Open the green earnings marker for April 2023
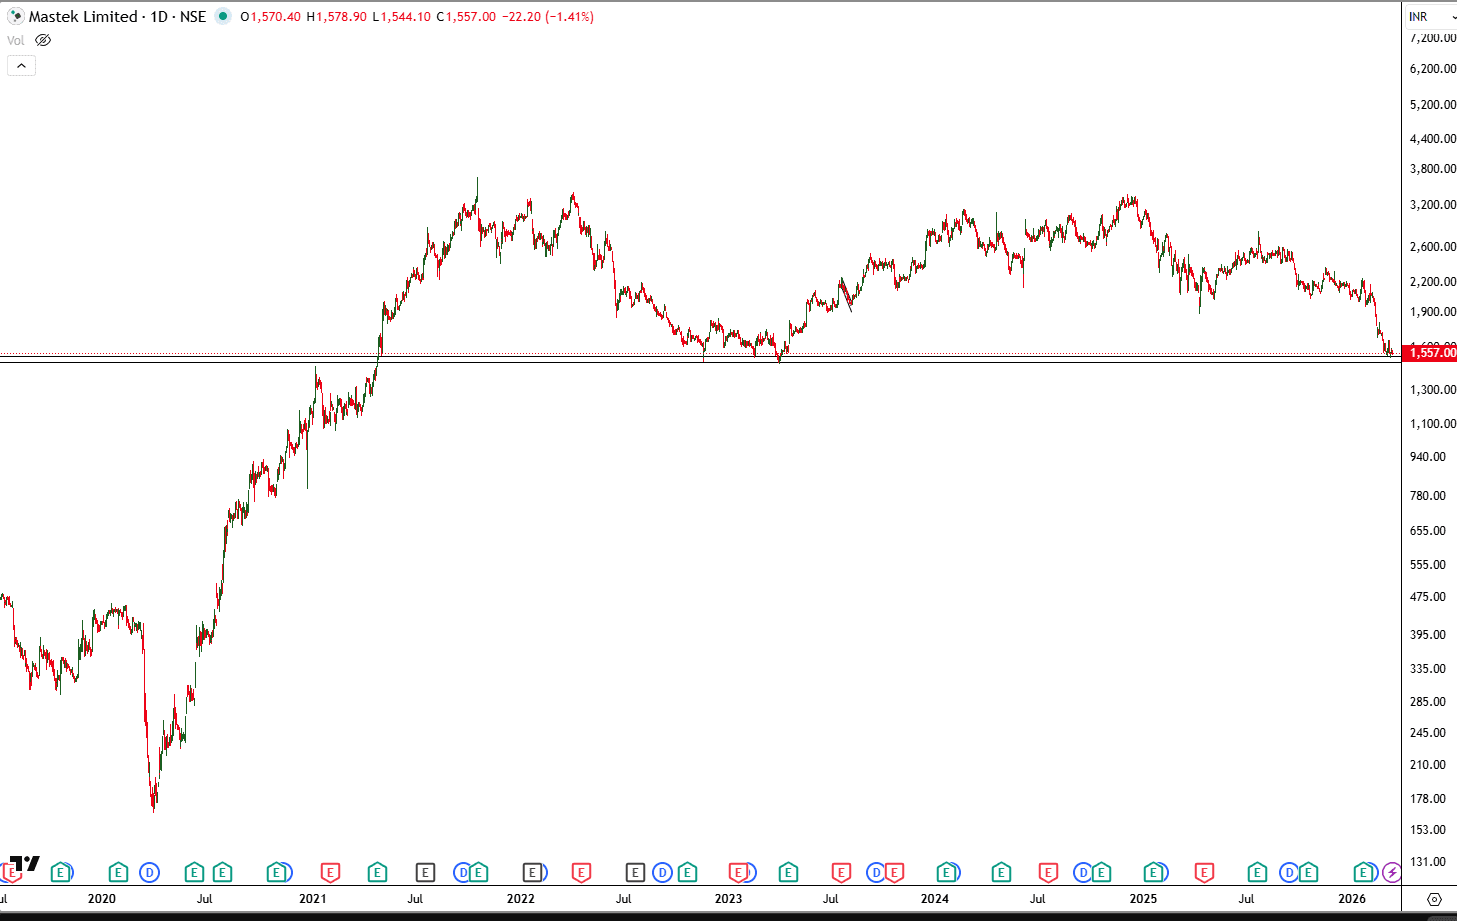Image resolution: width=1457 pixels, height=921 pixels. tap(788, 873)
